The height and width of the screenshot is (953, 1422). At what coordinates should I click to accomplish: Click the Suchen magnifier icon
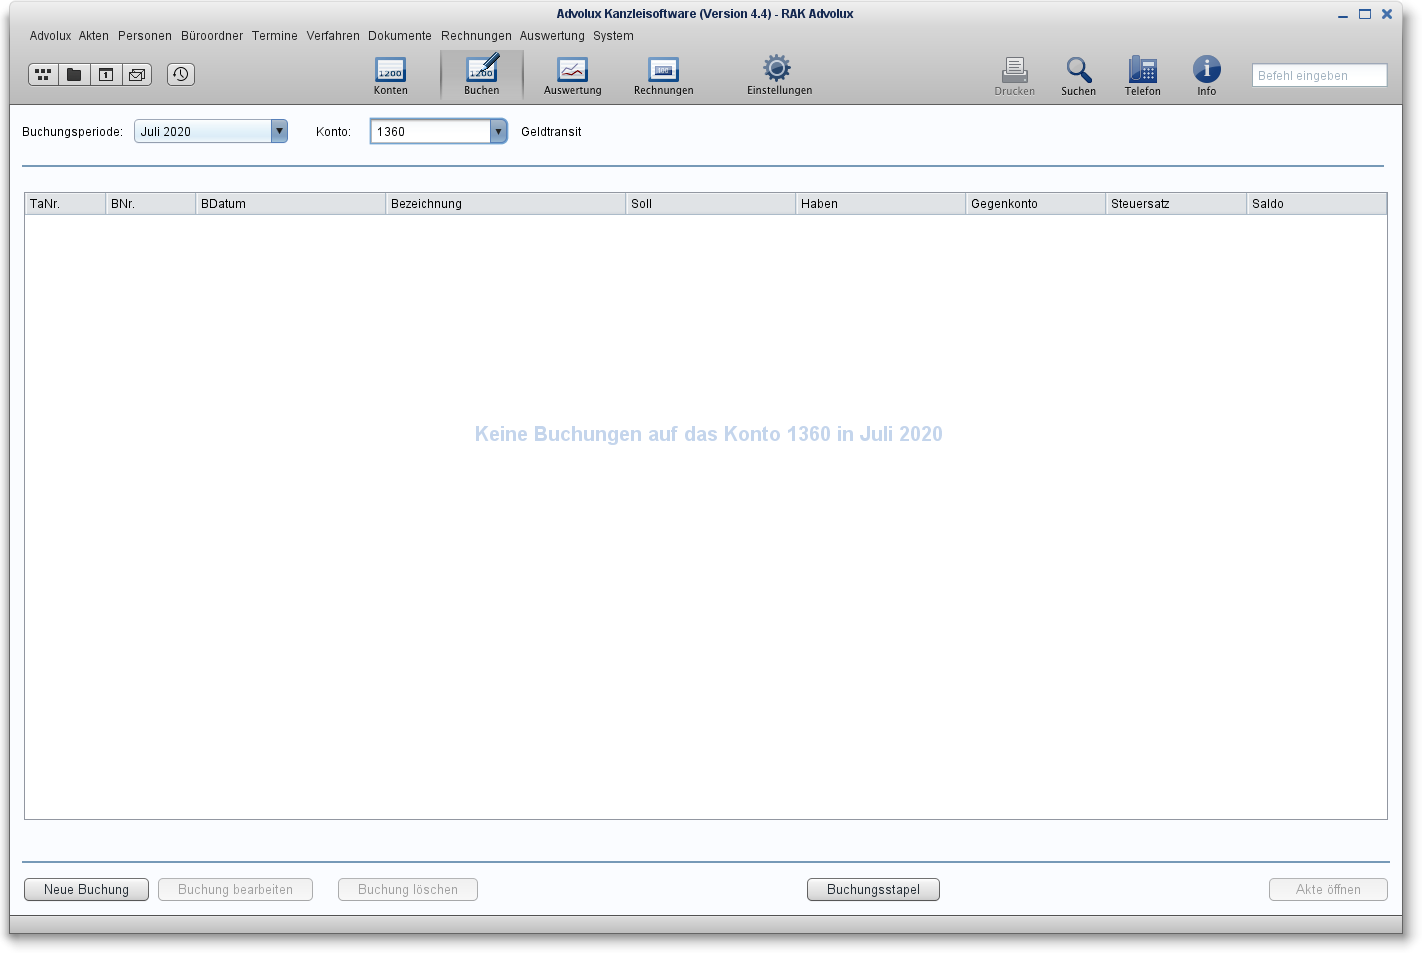[x=1079, y=76]
